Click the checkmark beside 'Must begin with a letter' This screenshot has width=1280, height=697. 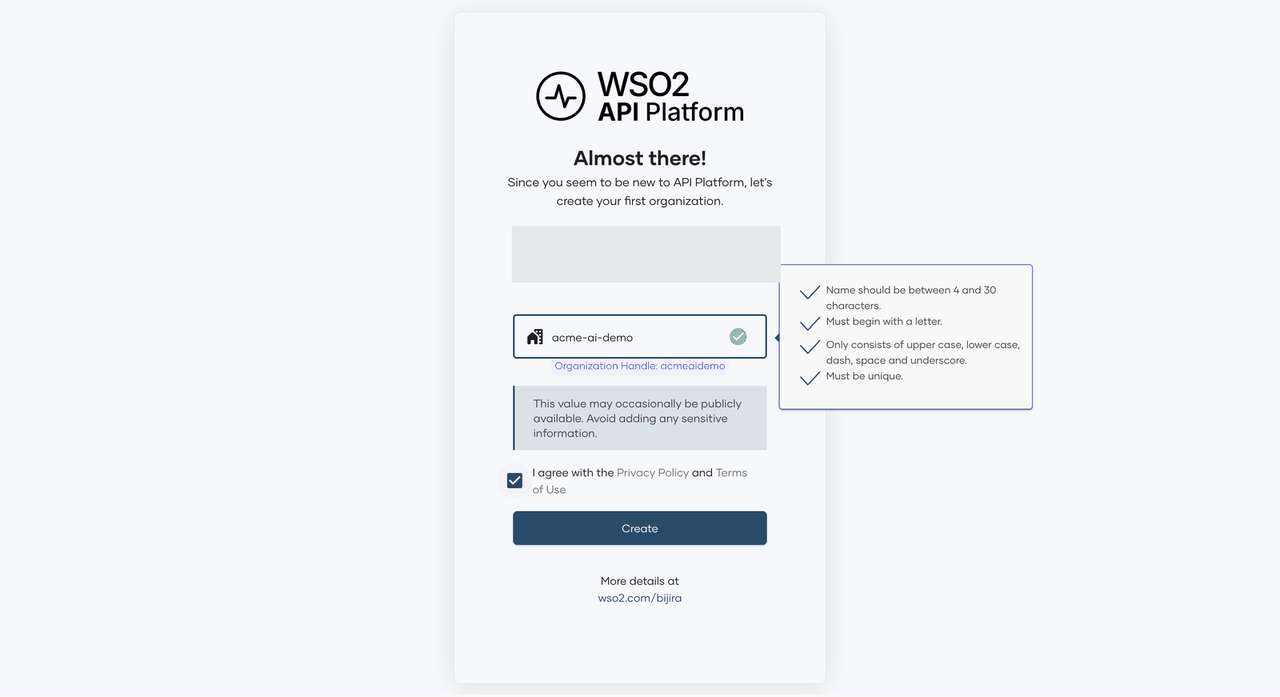click(810, 324)
